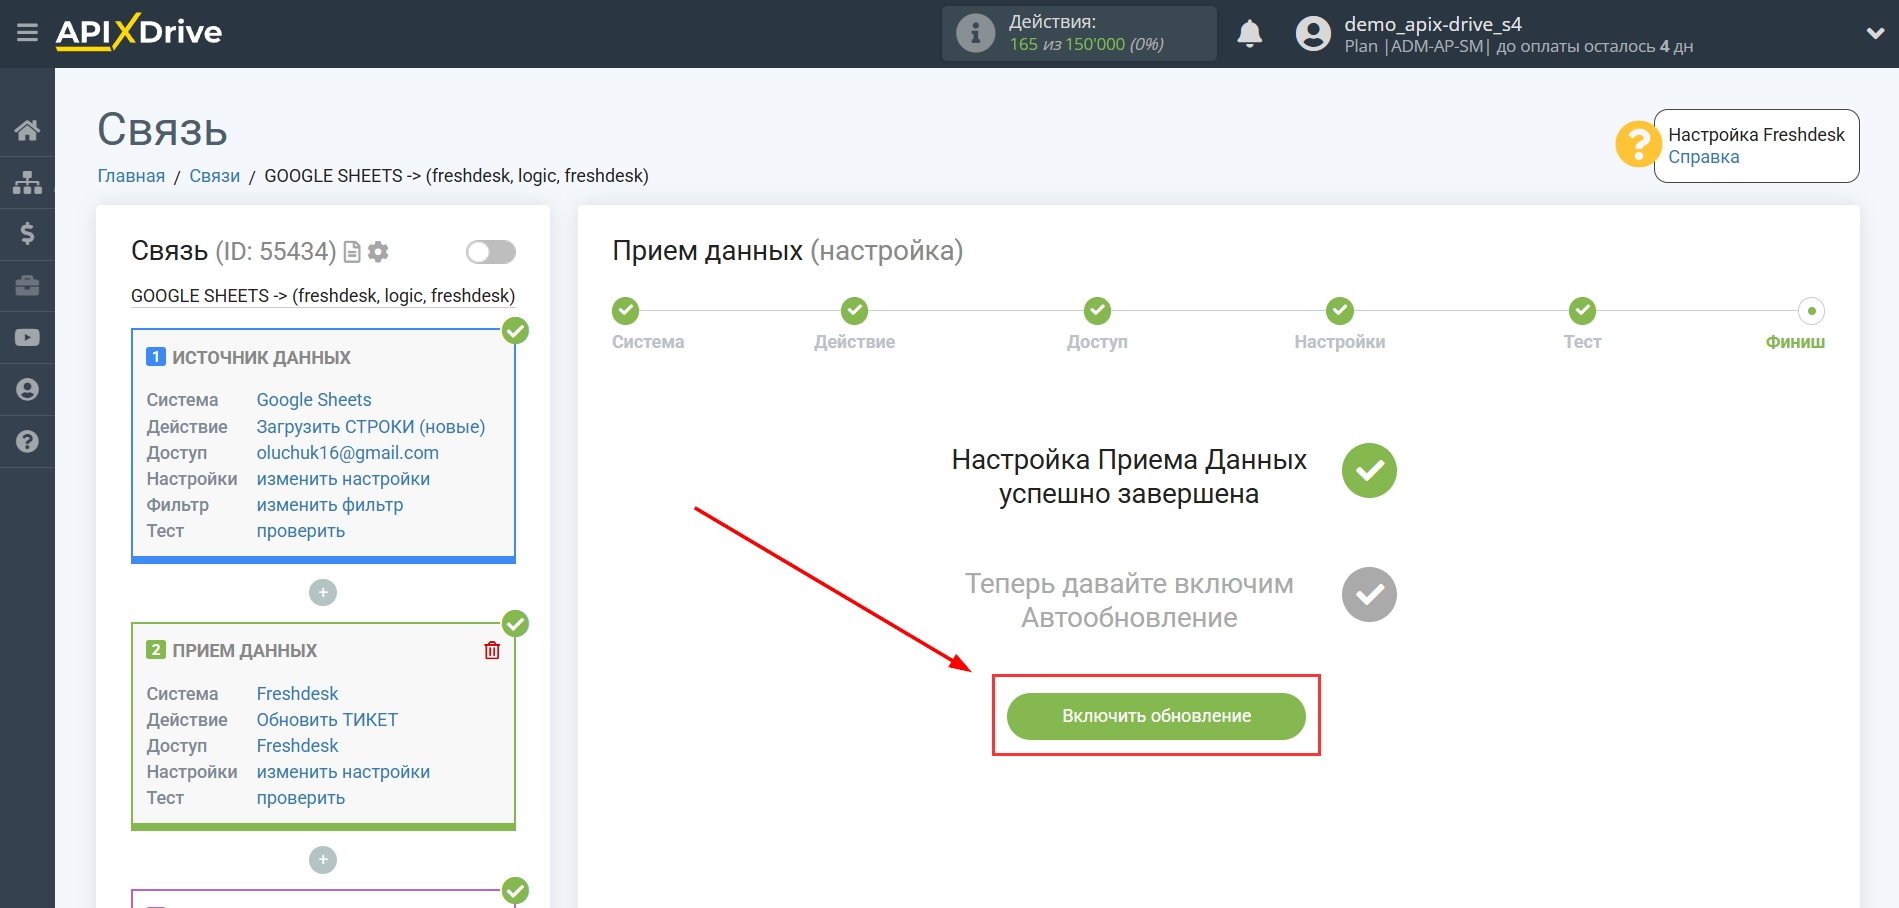Go to the Финиш step

(x=1811, y=311)
